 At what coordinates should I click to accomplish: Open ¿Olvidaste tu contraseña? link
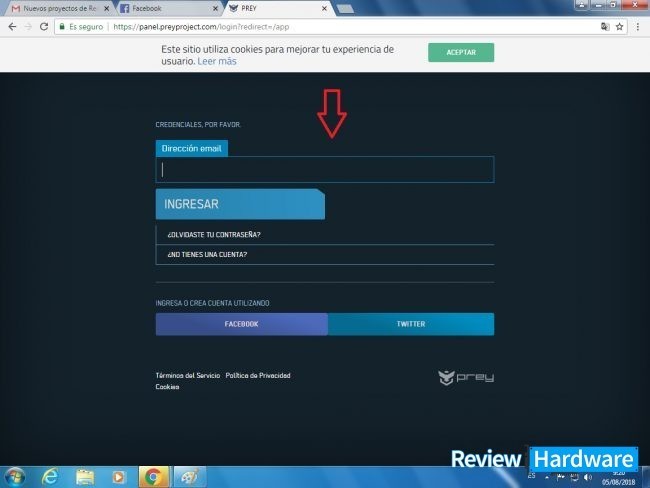point(214,235)
